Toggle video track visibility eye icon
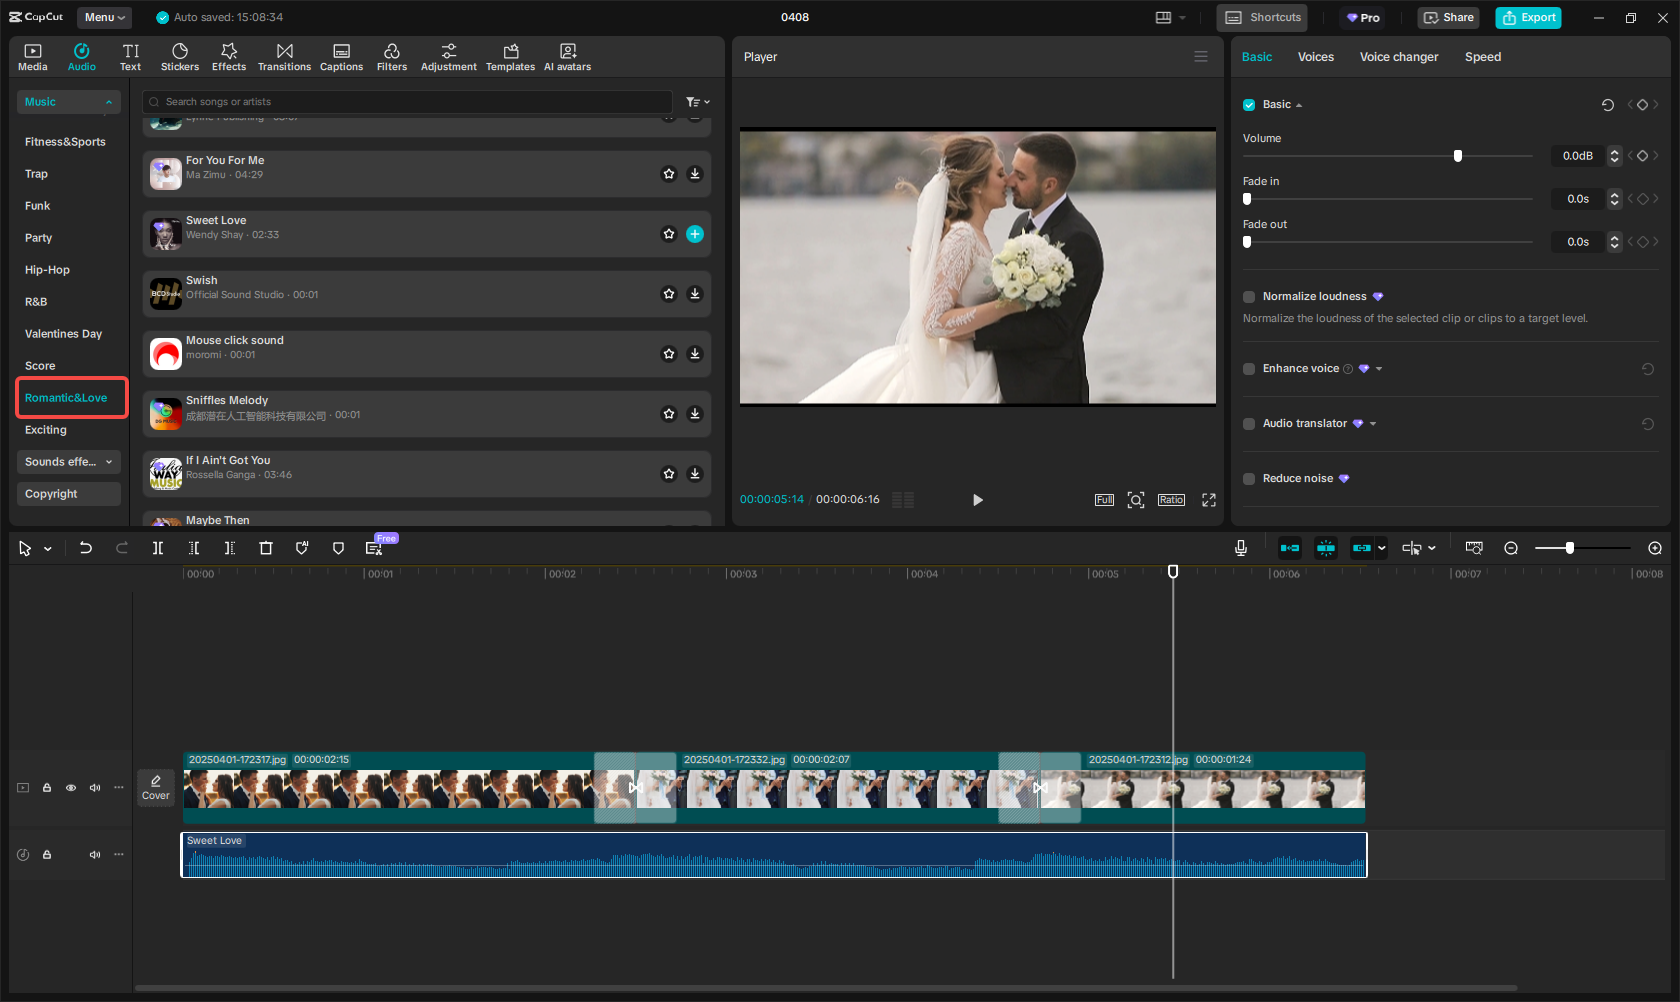The height and width of the screenshot is (1002, 1680). (x=71, y=788)
